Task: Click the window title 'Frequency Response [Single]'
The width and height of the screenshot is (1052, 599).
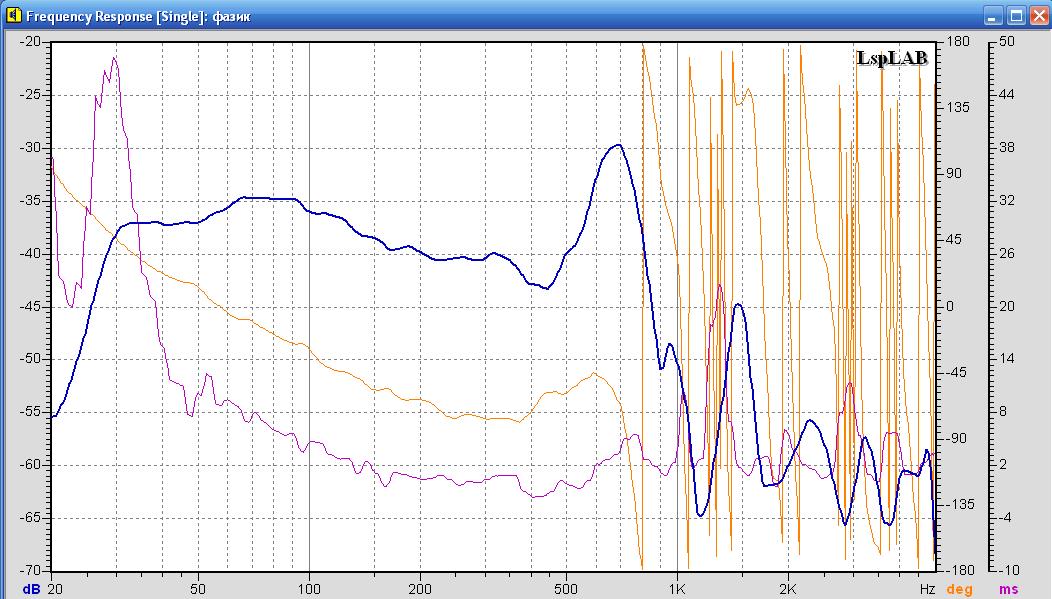Action: tap(116, 16)
